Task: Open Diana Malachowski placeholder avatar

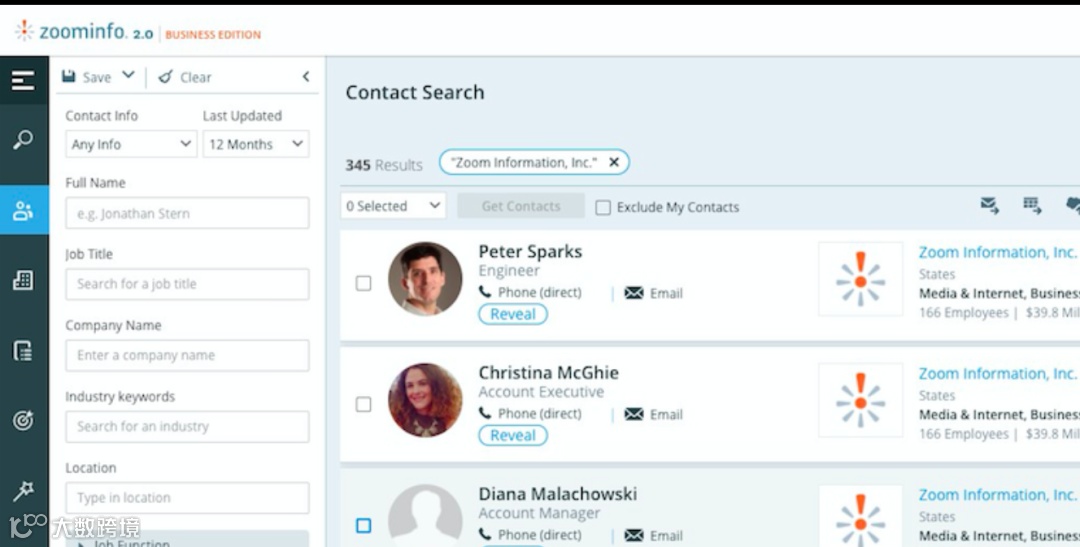Action: [425, 516]
